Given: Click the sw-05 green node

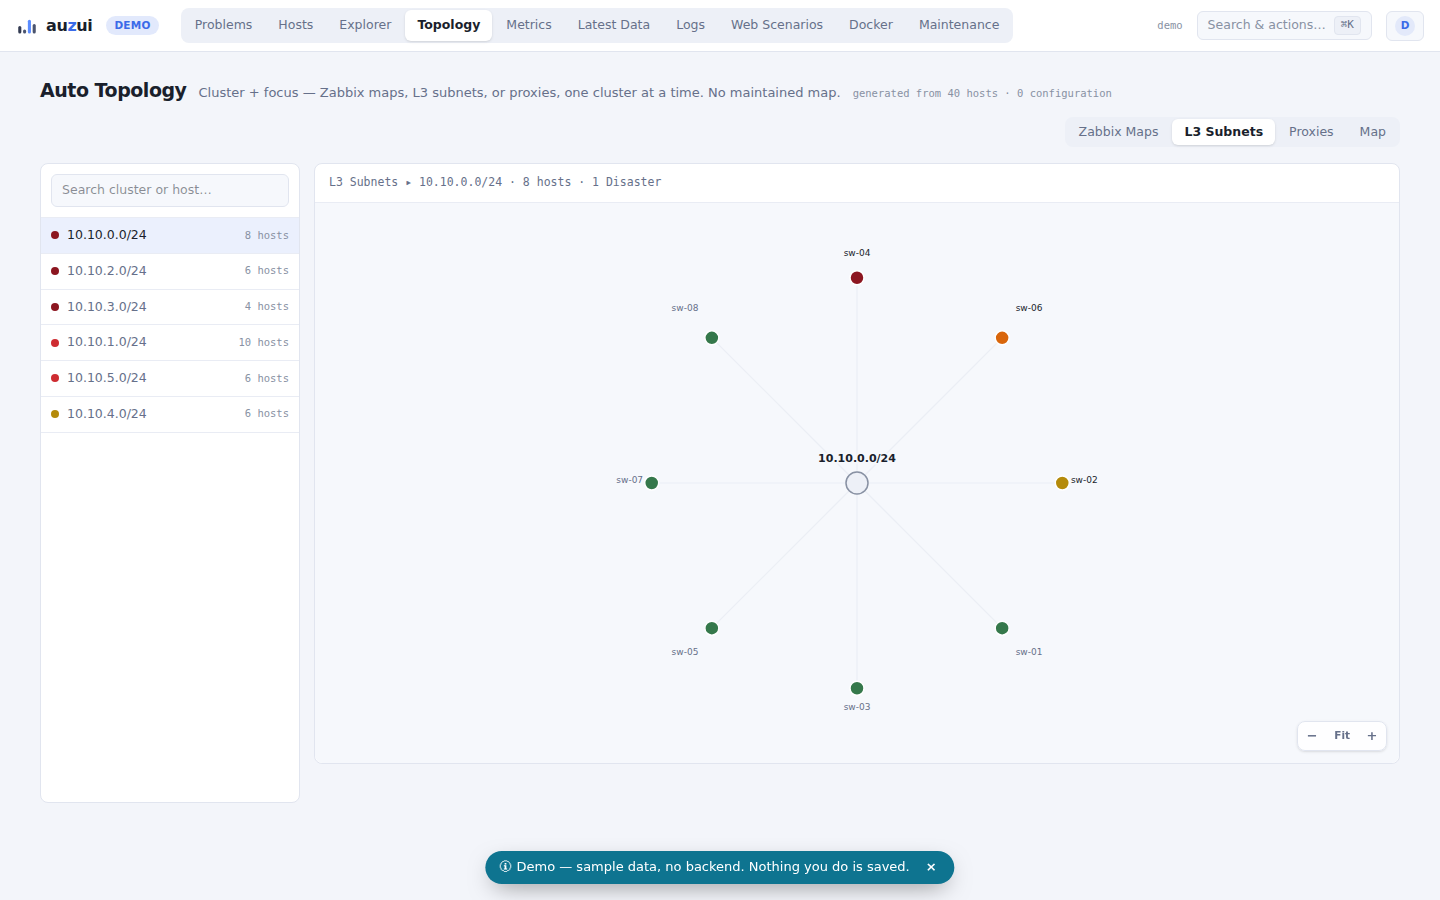Looking at the screenshot, I should (712, 628).
